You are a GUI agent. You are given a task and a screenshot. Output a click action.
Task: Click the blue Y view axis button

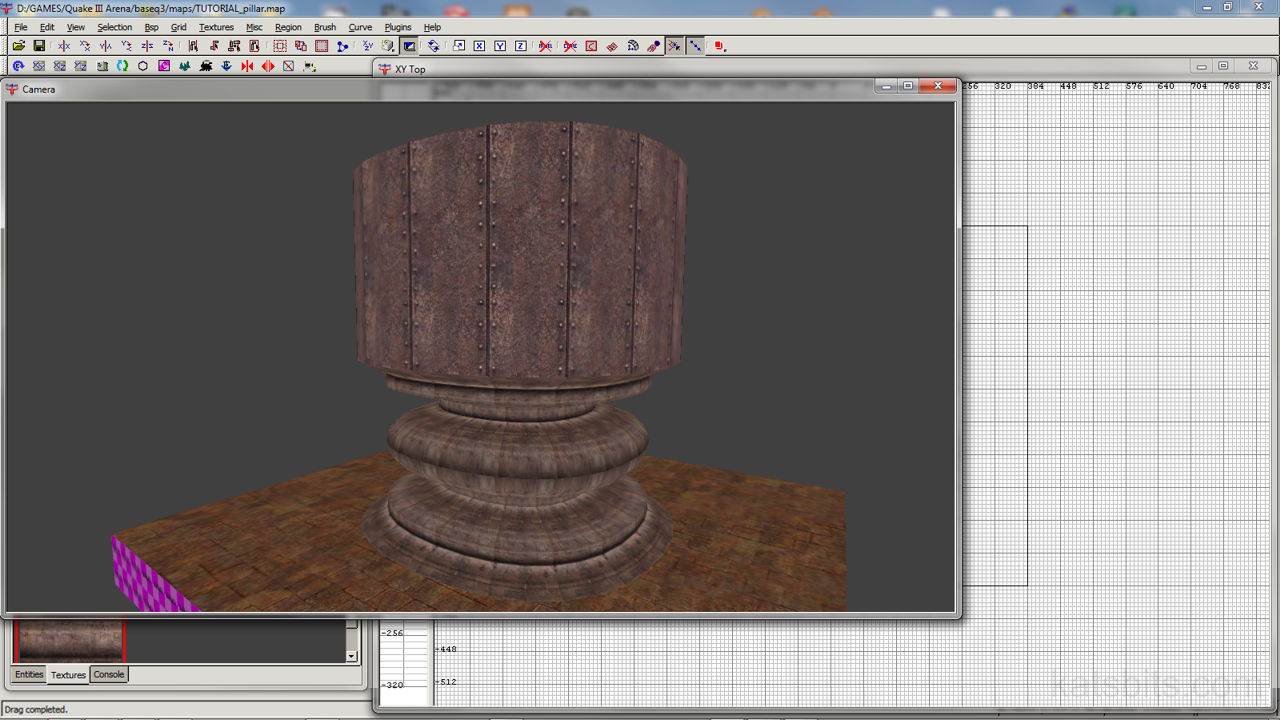(x=500, y=46)
